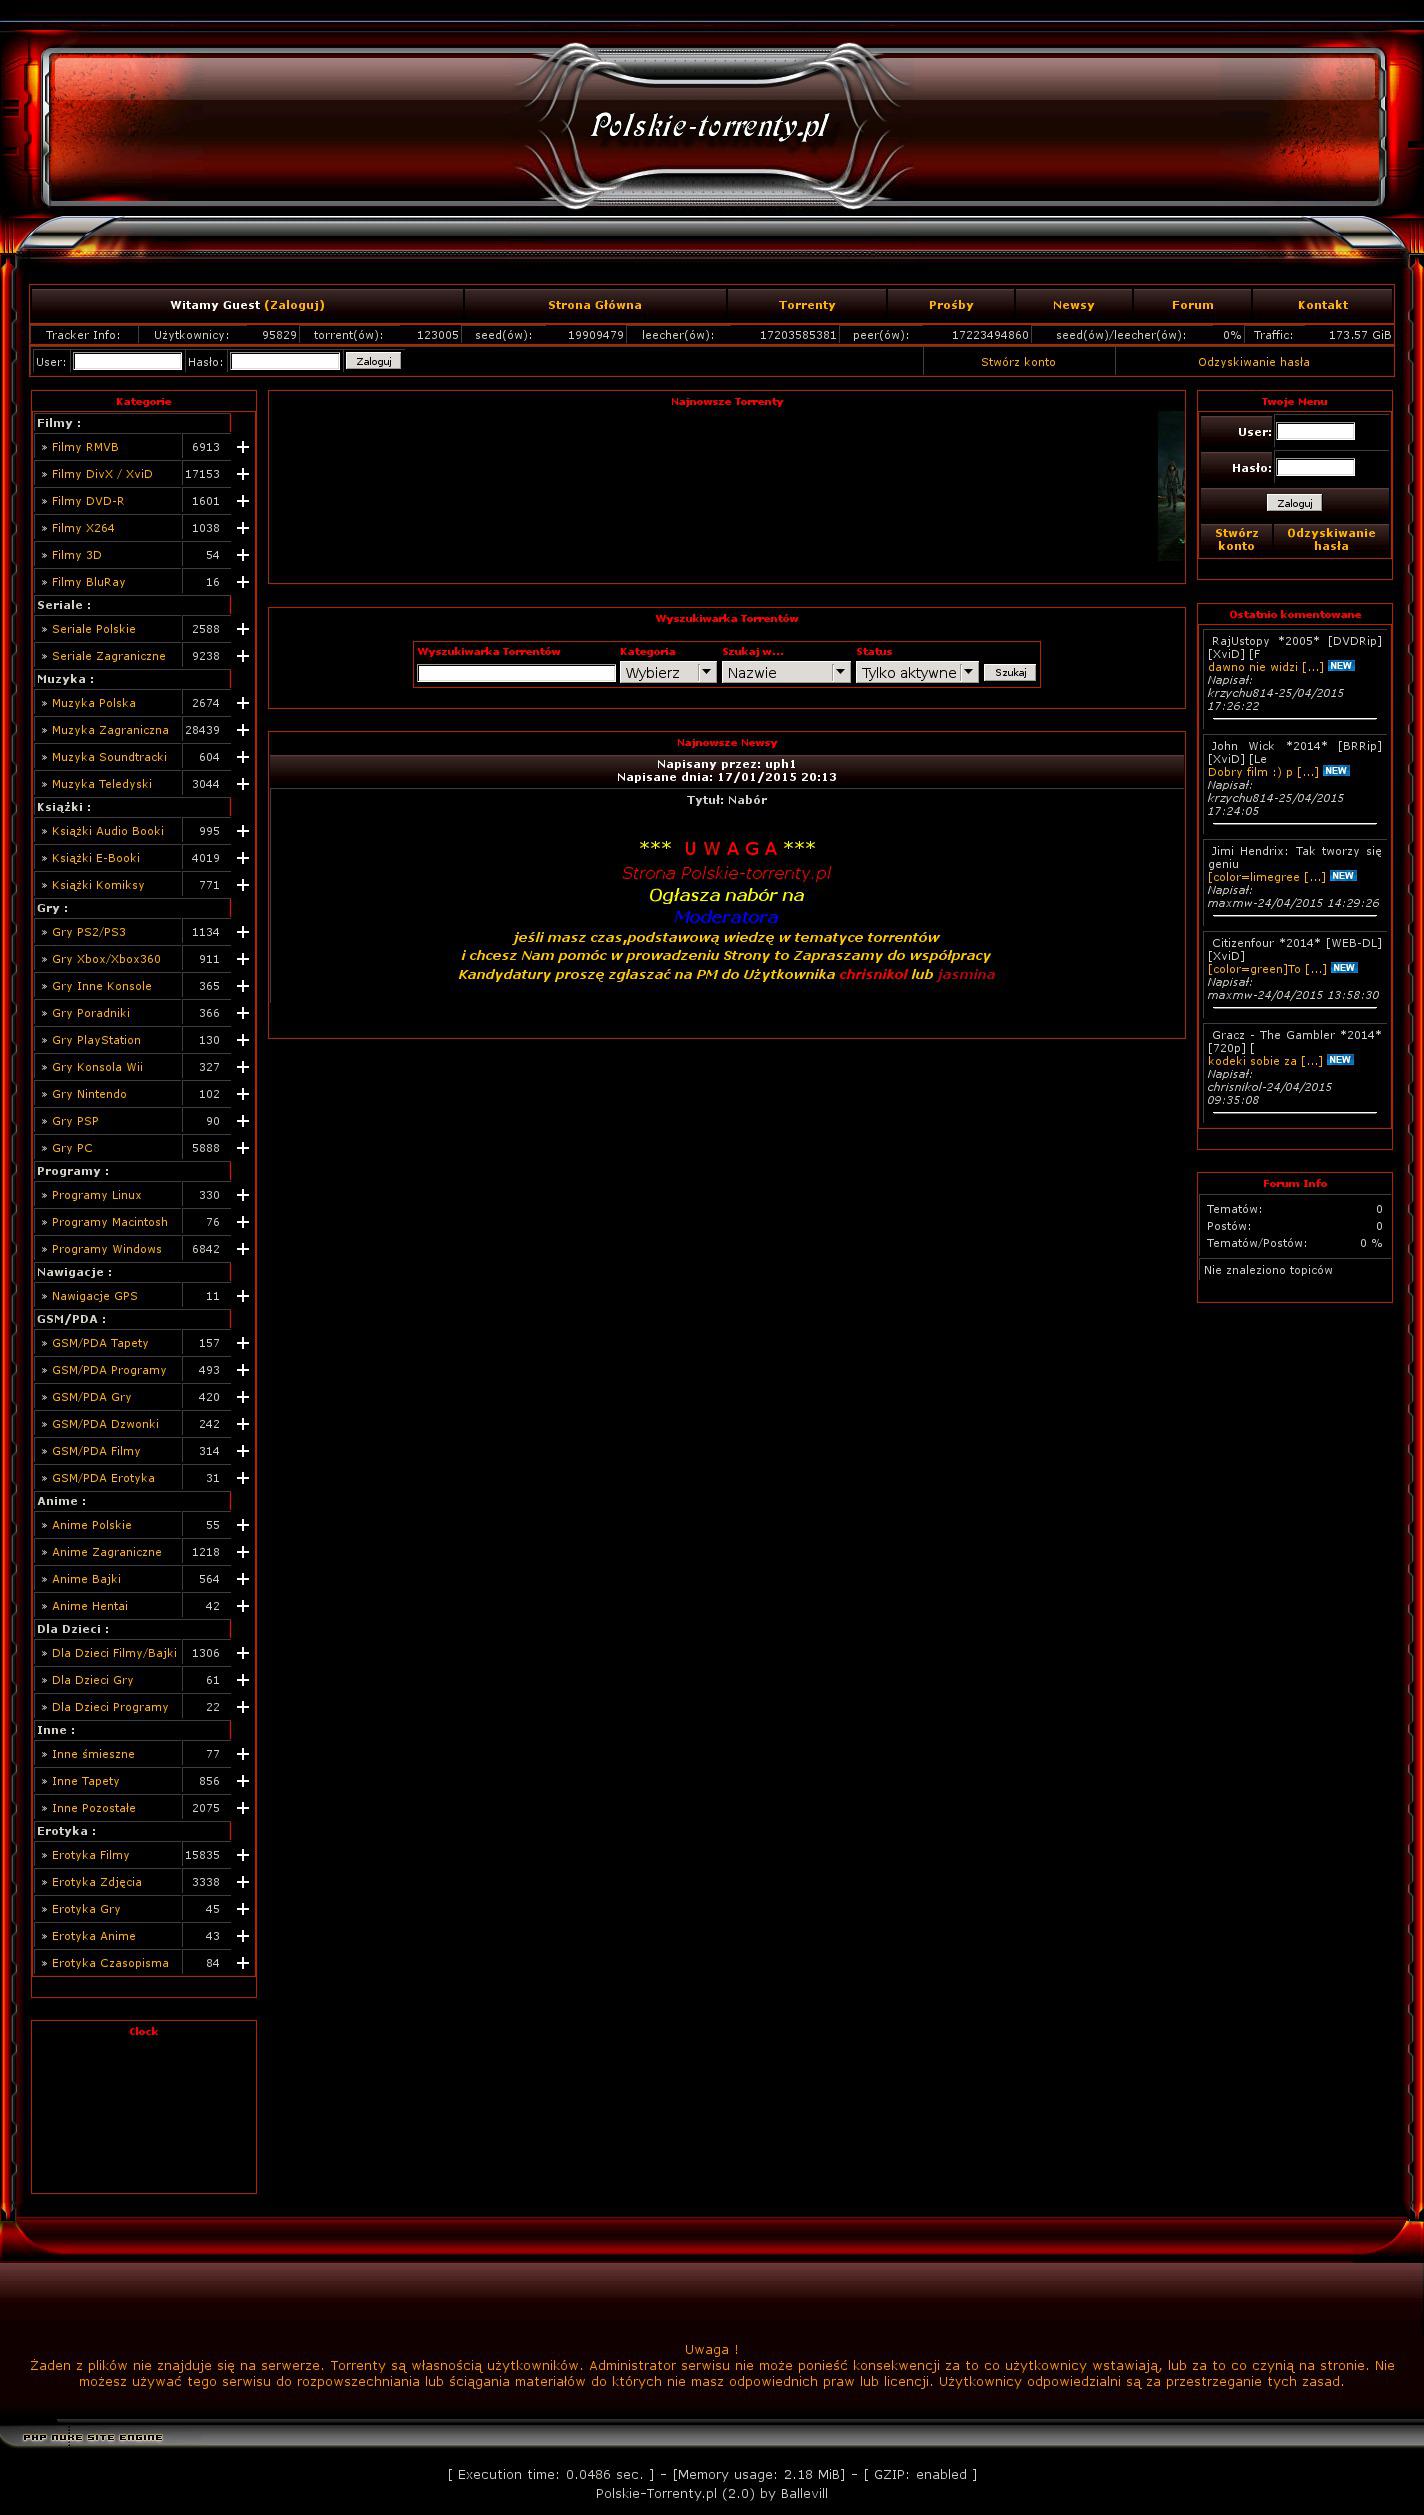This screenshot has height=2515, width=1424.
Task: Click the plus icon next to Inne Tapety
Action: (x=242, y=1781)
